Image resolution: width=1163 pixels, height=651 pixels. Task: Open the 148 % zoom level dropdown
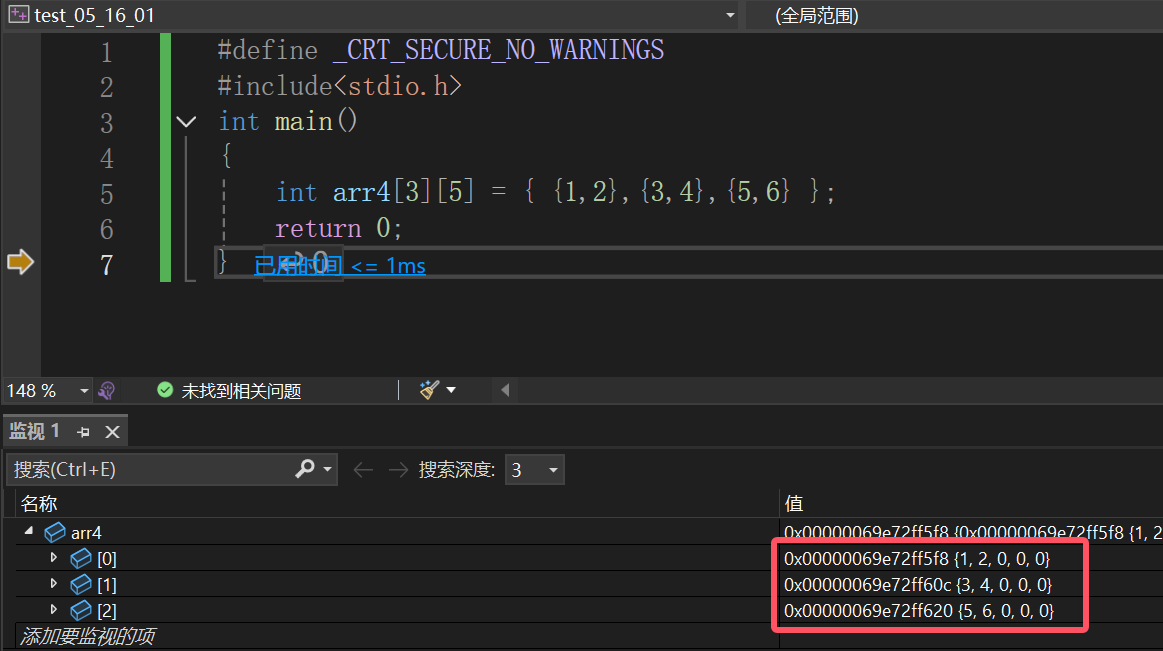pyautogui.click(x=84, y=390)
